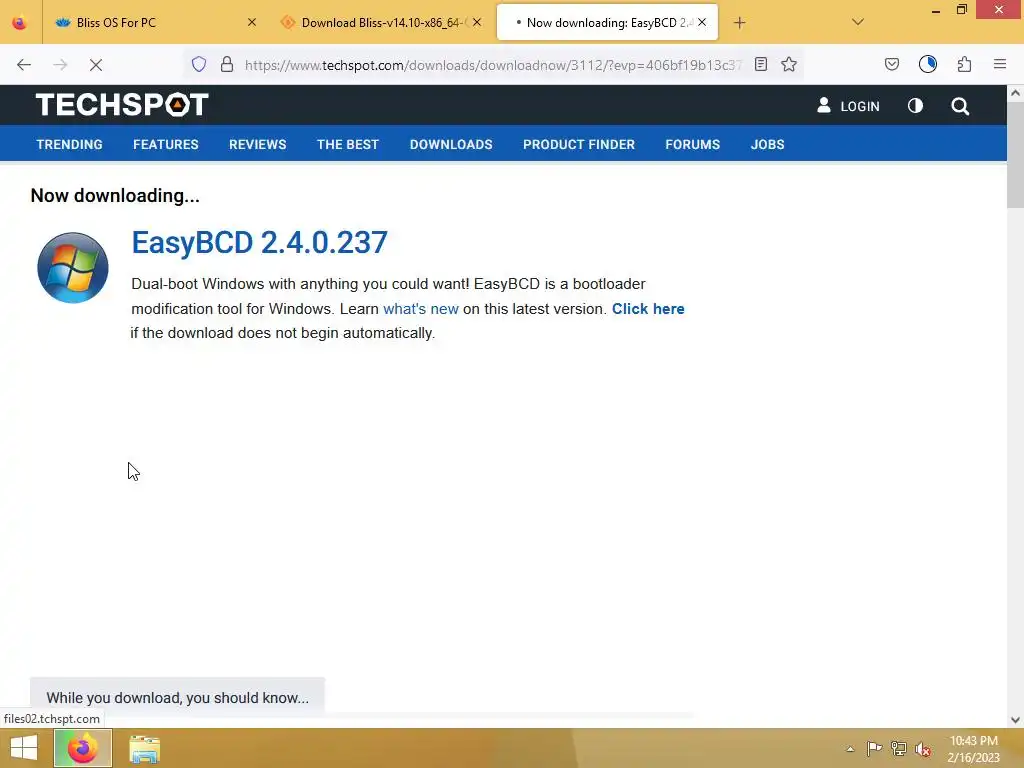
Task: Close the Download Bliss-v14.10 tab
Action: (477, 22)
